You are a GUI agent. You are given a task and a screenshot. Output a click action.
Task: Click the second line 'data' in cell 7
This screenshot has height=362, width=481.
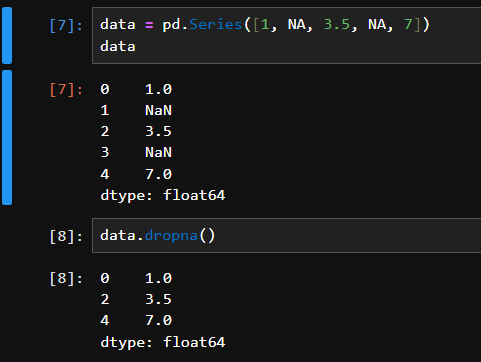(118, 46)
